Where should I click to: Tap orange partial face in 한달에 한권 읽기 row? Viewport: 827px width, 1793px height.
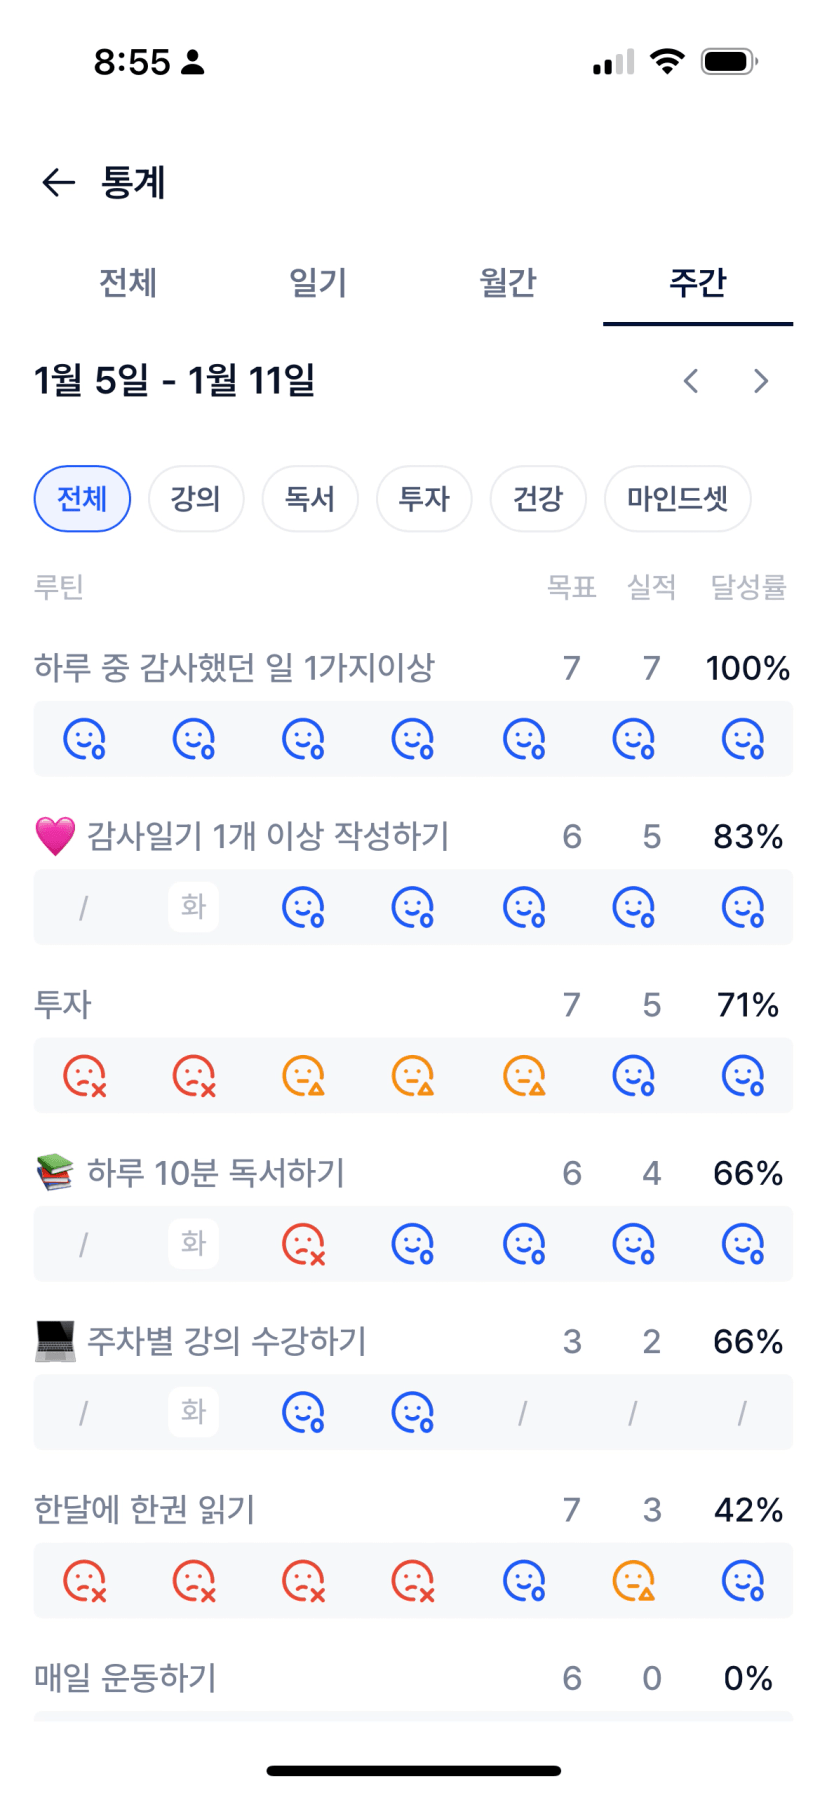click(x=634, y=1581)
